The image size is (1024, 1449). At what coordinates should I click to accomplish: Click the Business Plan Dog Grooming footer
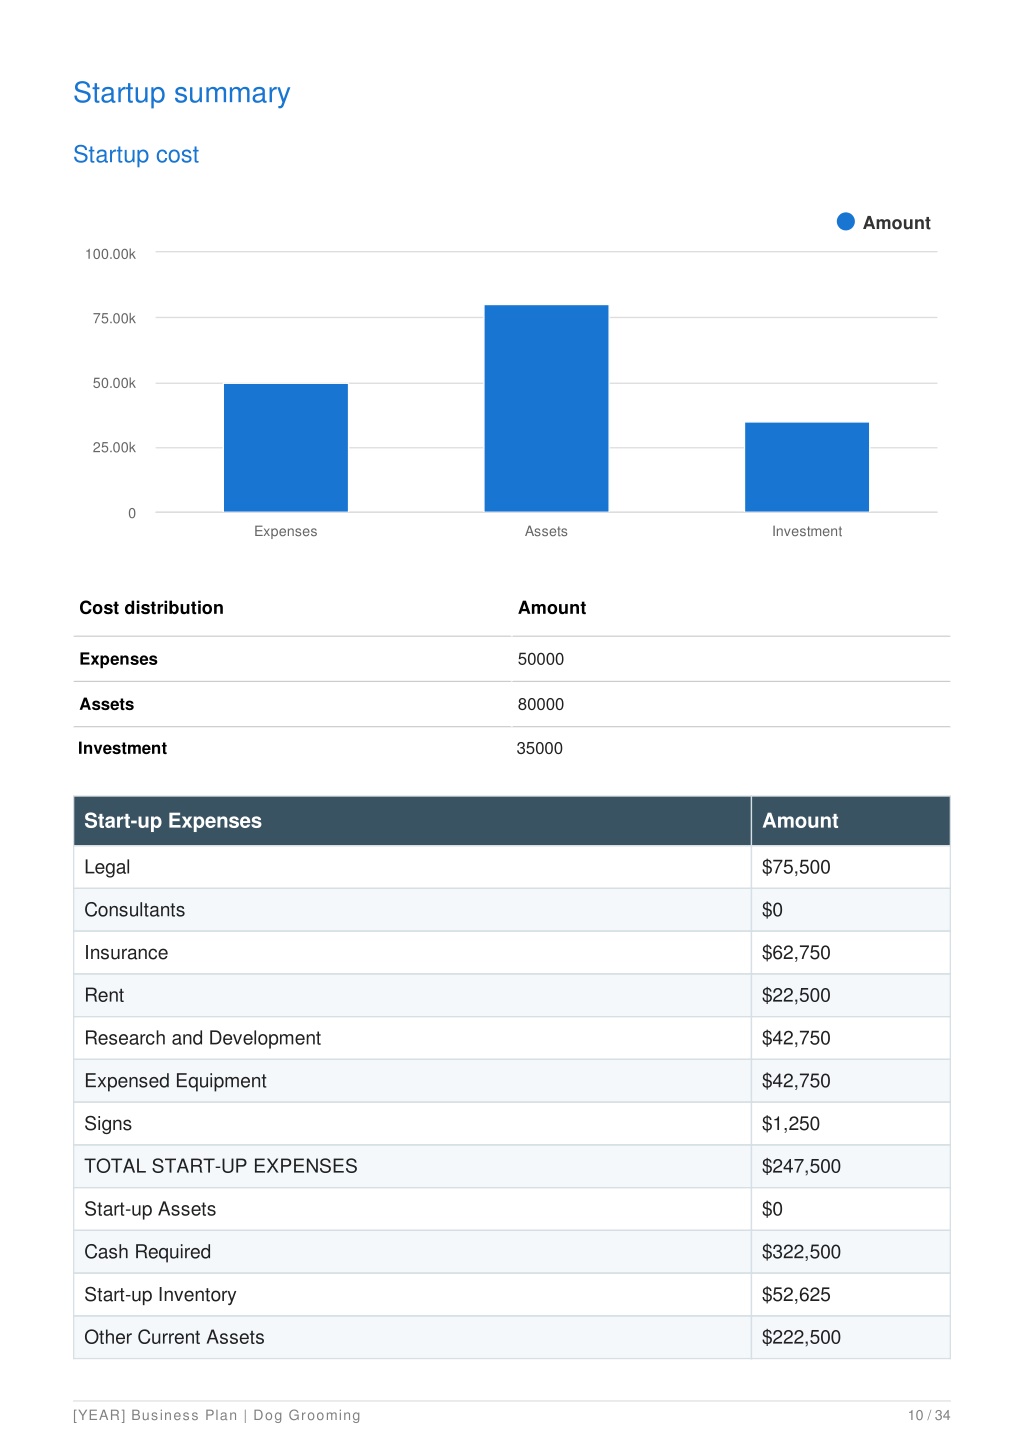217,1415
